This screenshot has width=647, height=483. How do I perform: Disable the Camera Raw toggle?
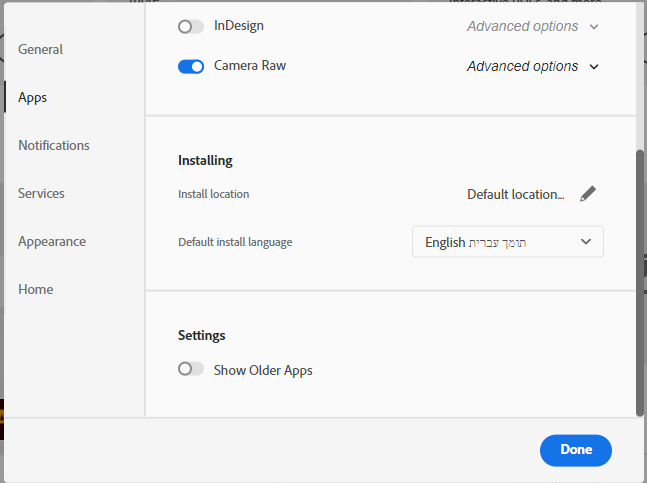(191, 67)
